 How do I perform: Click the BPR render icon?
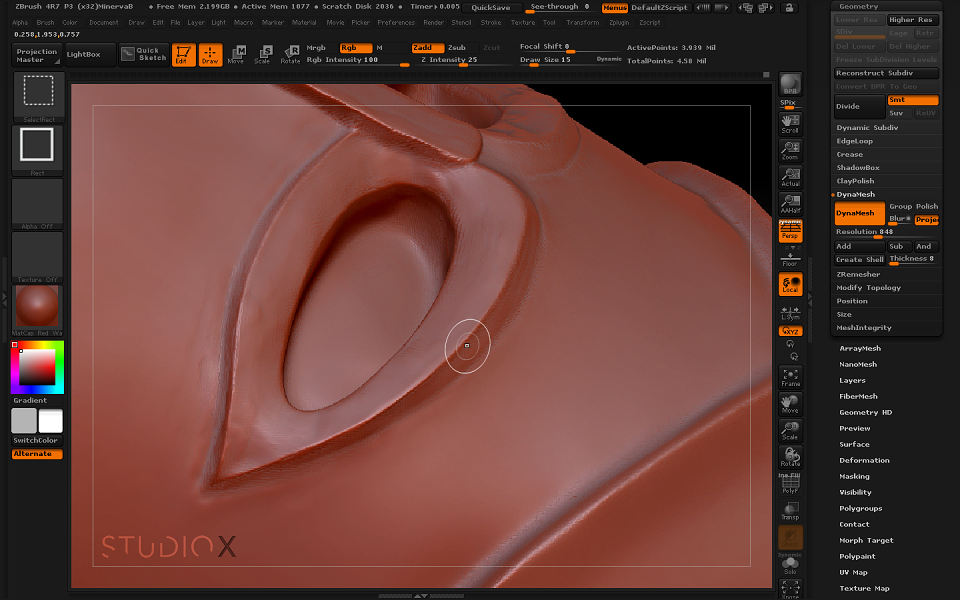click(790, 84)
